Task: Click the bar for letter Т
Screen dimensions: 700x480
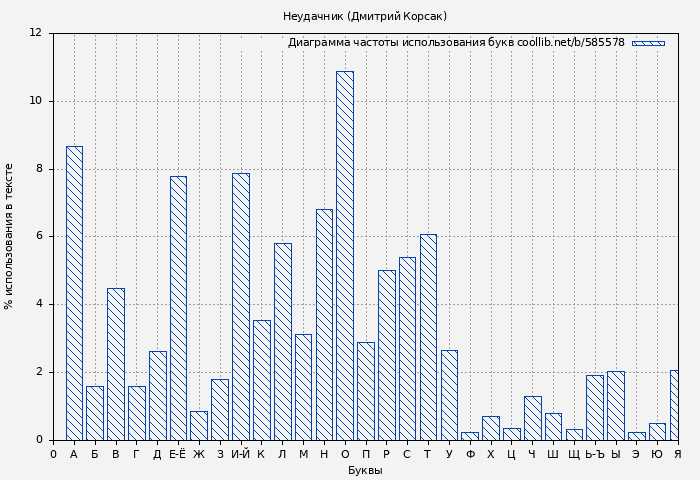Action: click(x=428, y=337)
